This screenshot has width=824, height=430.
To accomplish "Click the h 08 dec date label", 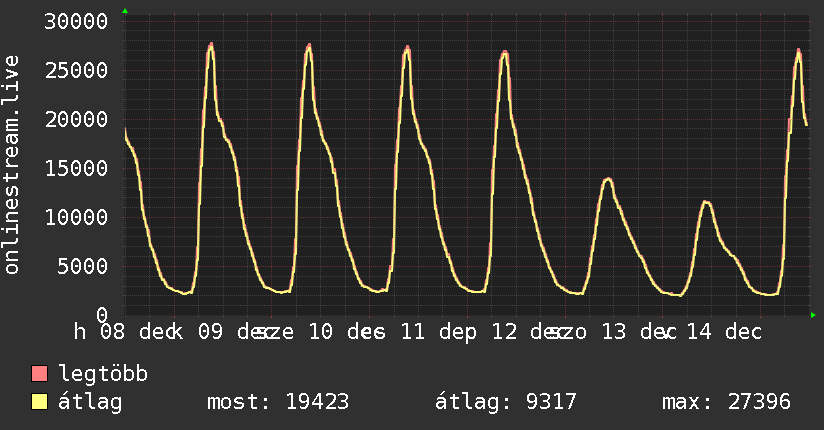I will point(127,332).
